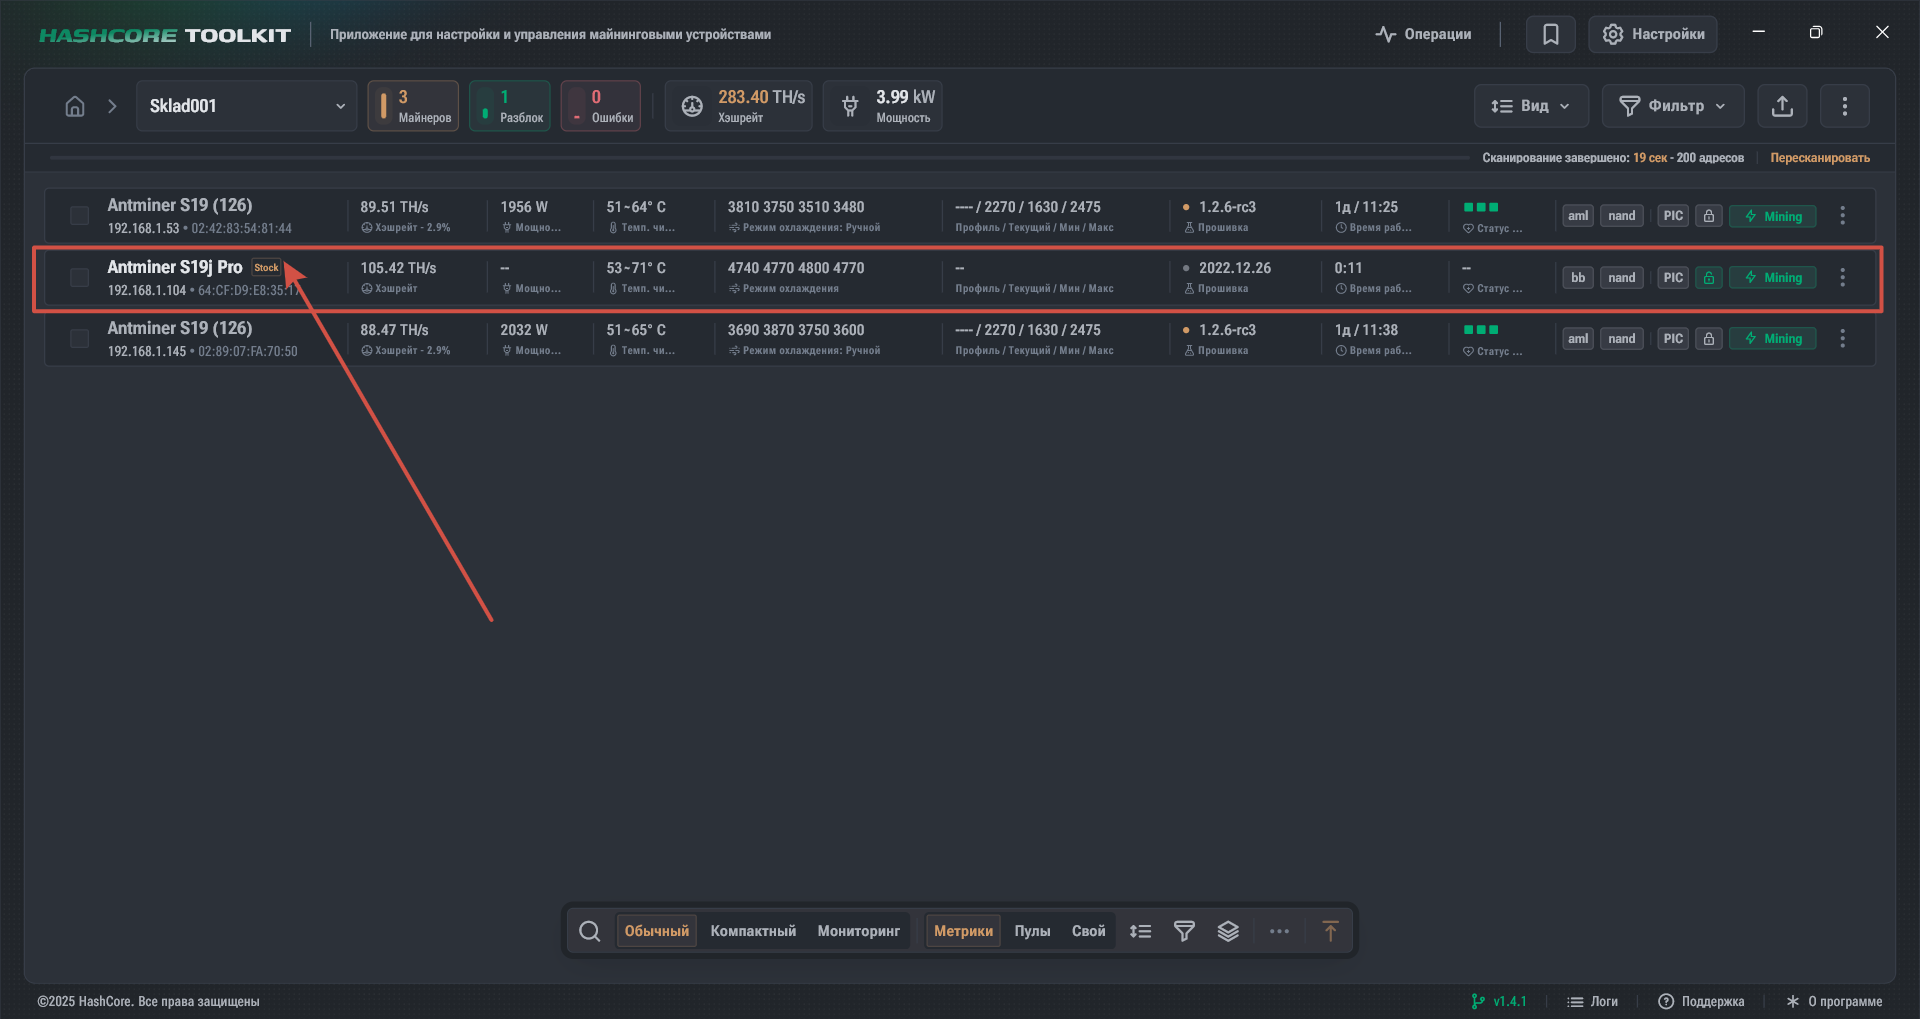
Task: Open the three-dot menu beside the export icon
Action: [x=1845, y=106]
